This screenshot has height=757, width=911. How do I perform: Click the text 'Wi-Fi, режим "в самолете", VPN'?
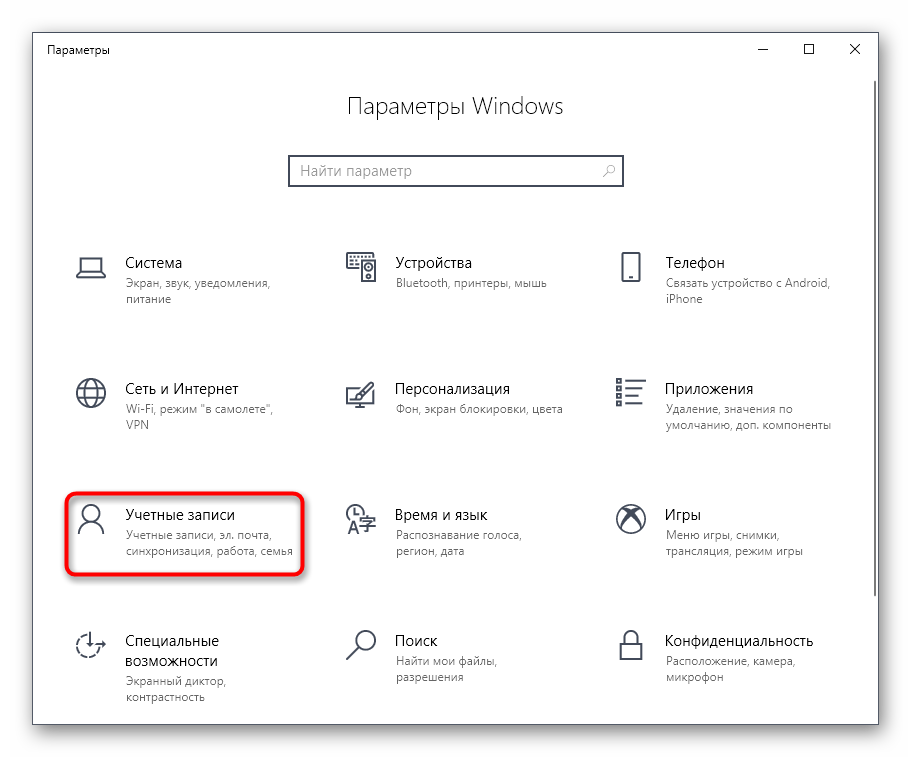(199, 417)
